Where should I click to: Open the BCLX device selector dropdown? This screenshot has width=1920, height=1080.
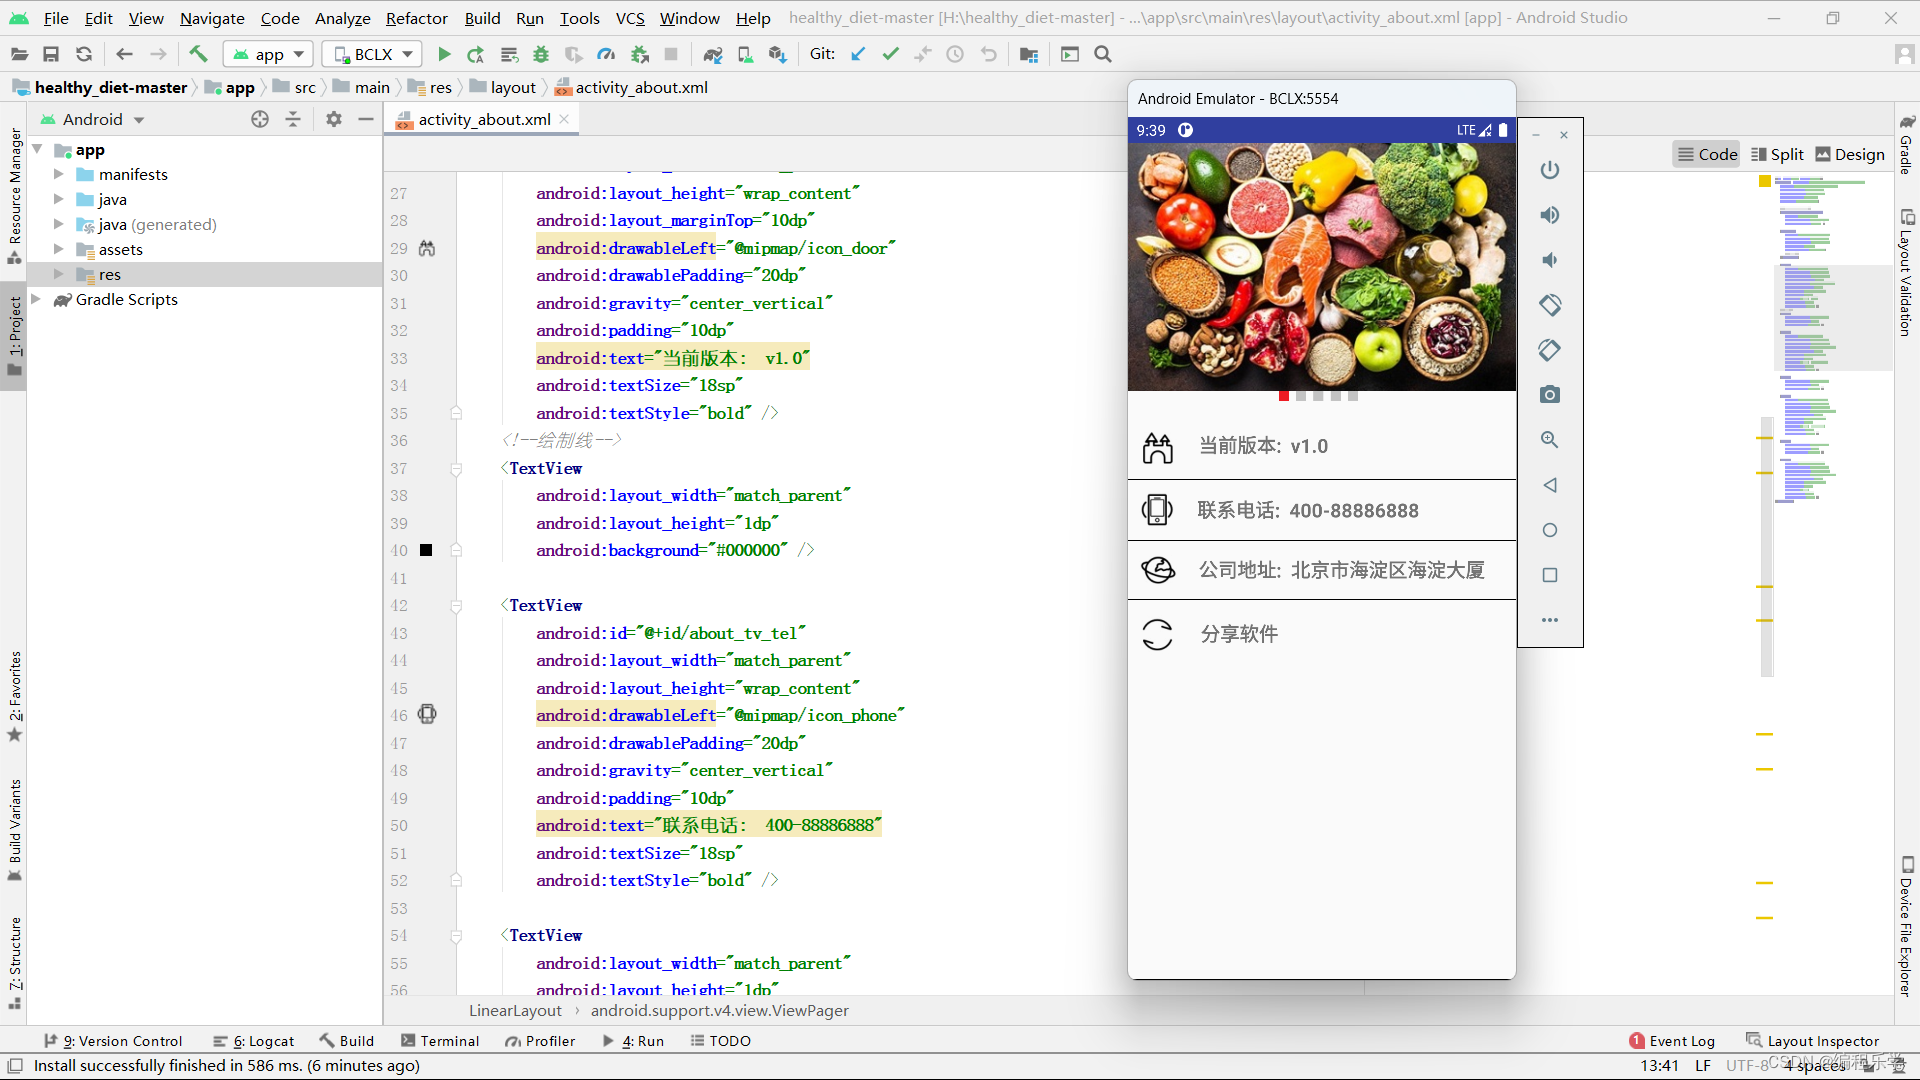[370, 54]
